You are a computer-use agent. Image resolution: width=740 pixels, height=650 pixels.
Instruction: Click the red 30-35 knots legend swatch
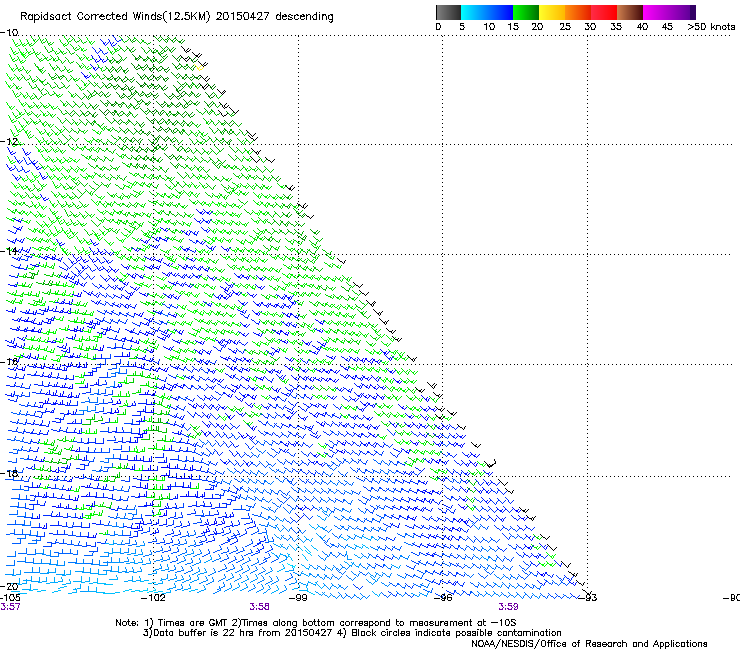point(604,12)
